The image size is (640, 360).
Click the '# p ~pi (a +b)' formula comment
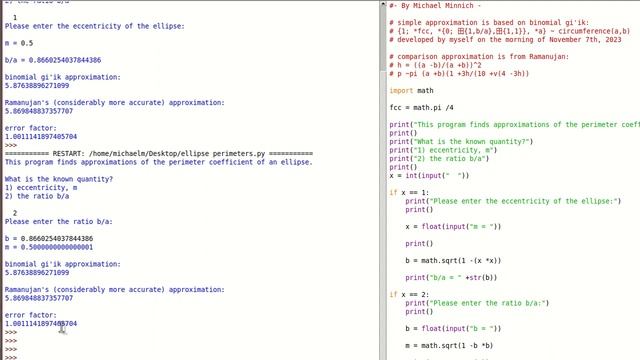click(459, 73)
